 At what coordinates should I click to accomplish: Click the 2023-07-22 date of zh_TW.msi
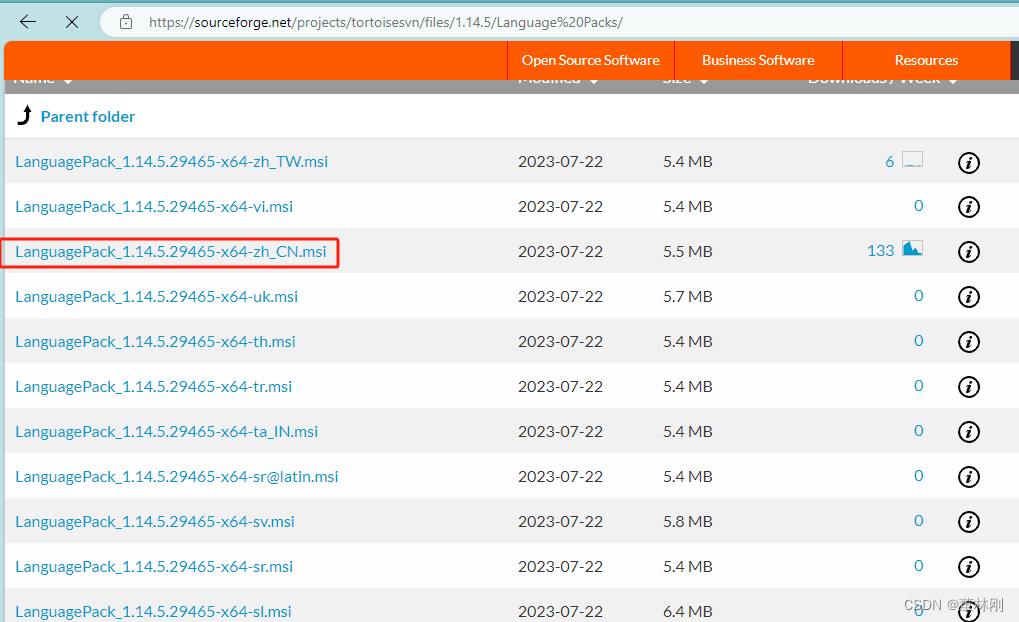[x=560, y=161]
